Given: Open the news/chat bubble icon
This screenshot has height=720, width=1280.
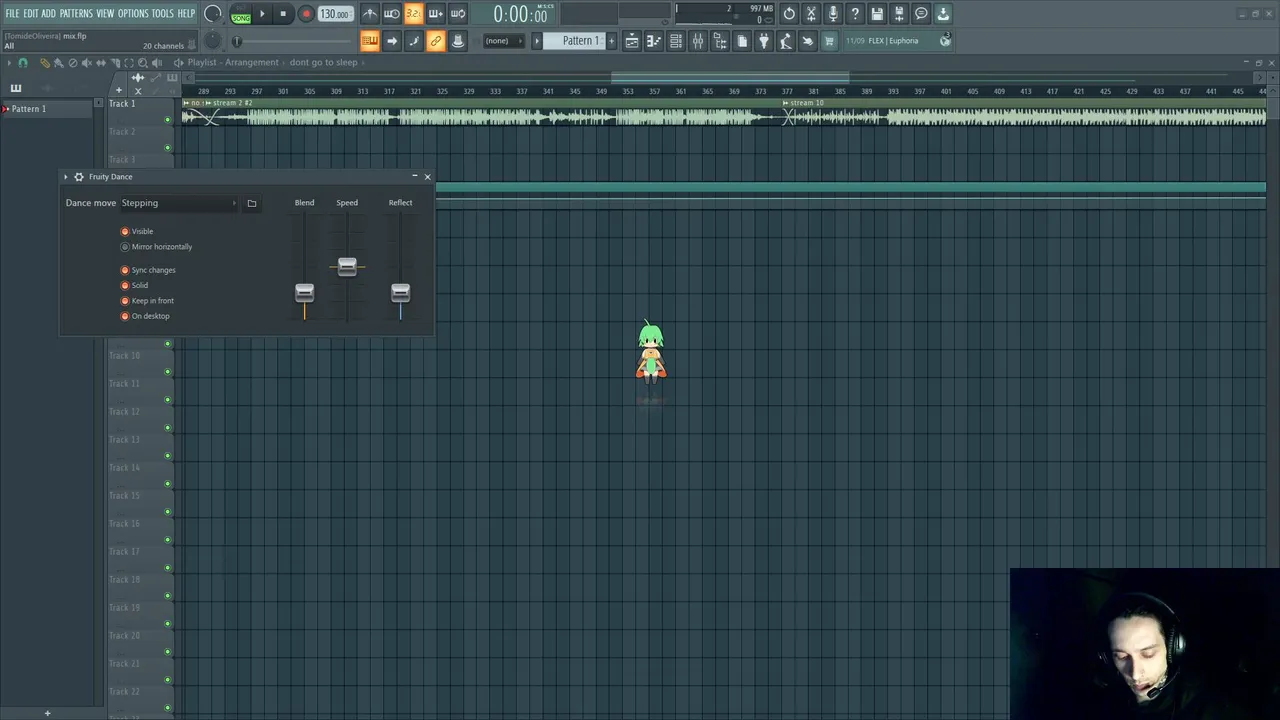Looking at the screenshot, I should pos(921,14).
